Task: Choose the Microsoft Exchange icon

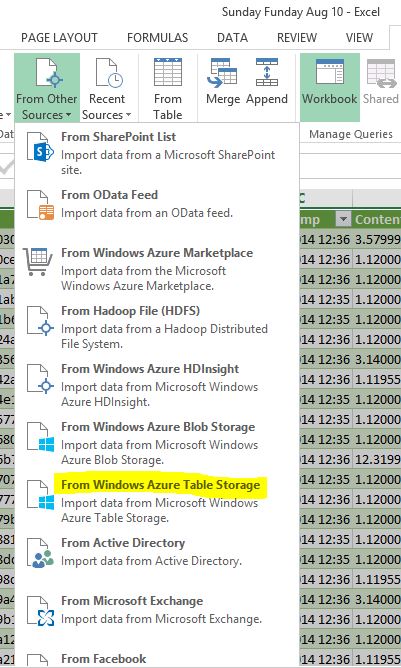Action: (40, 611)
